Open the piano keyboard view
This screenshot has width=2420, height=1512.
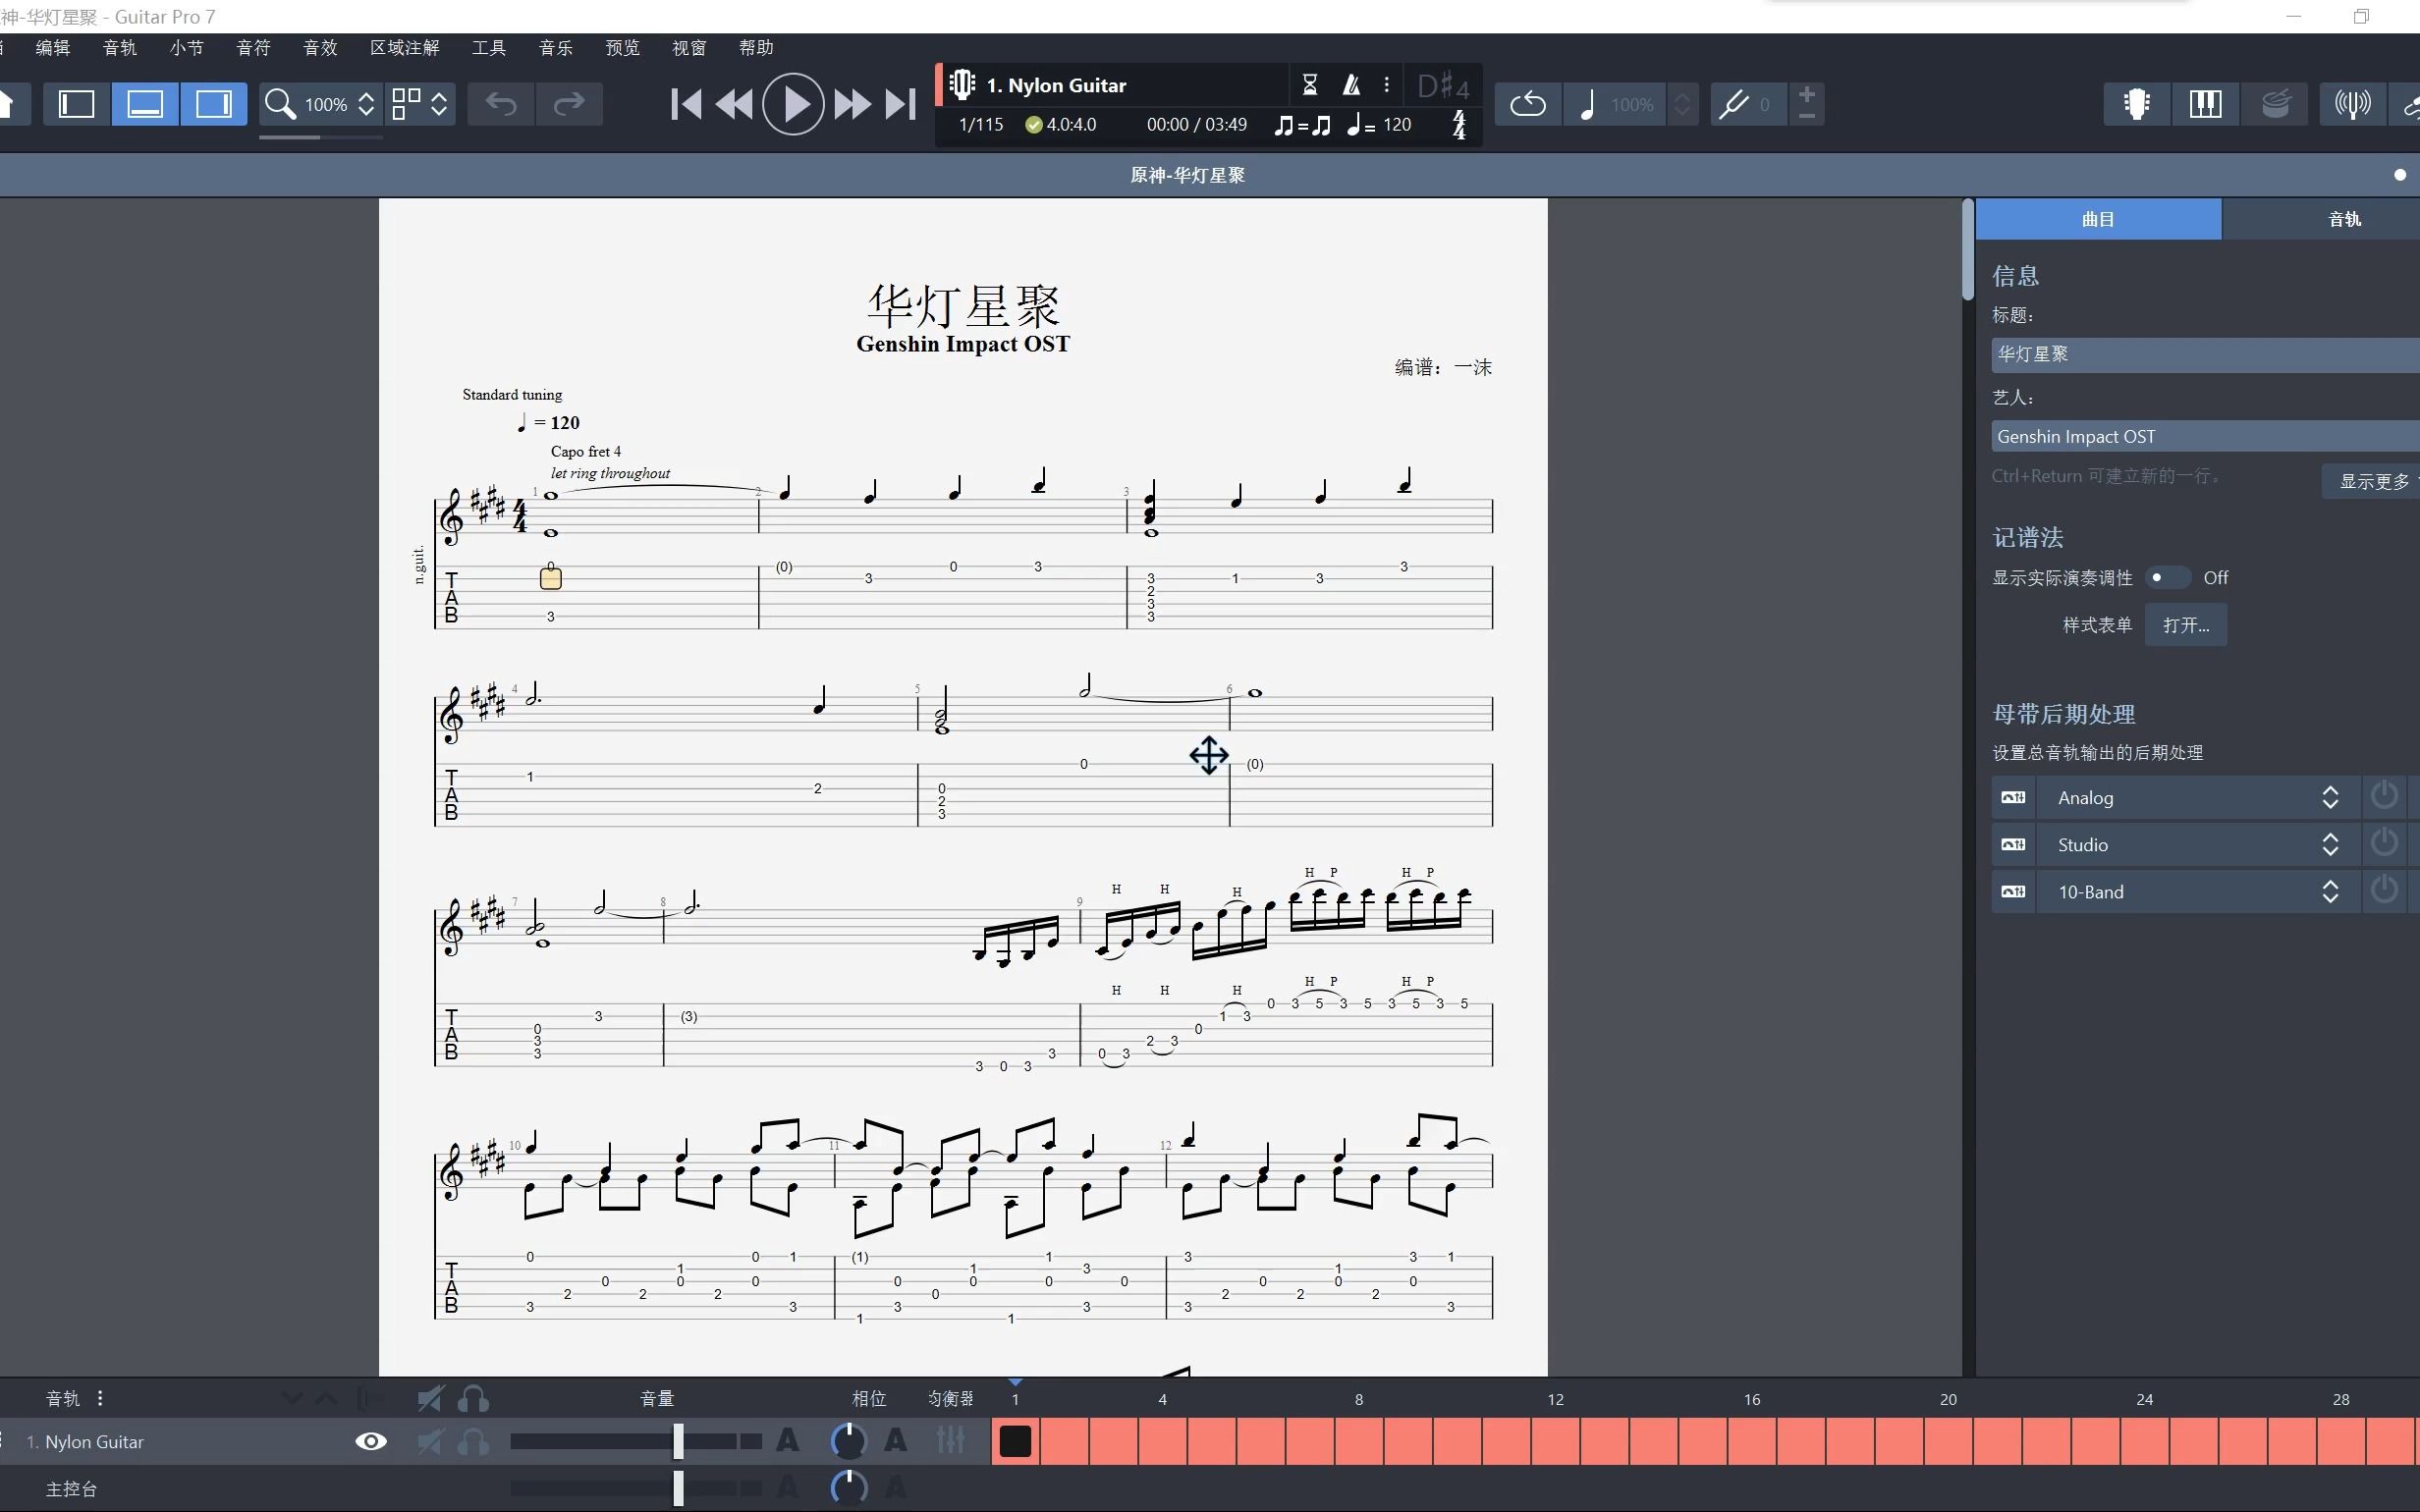(x=2205, y=104)
